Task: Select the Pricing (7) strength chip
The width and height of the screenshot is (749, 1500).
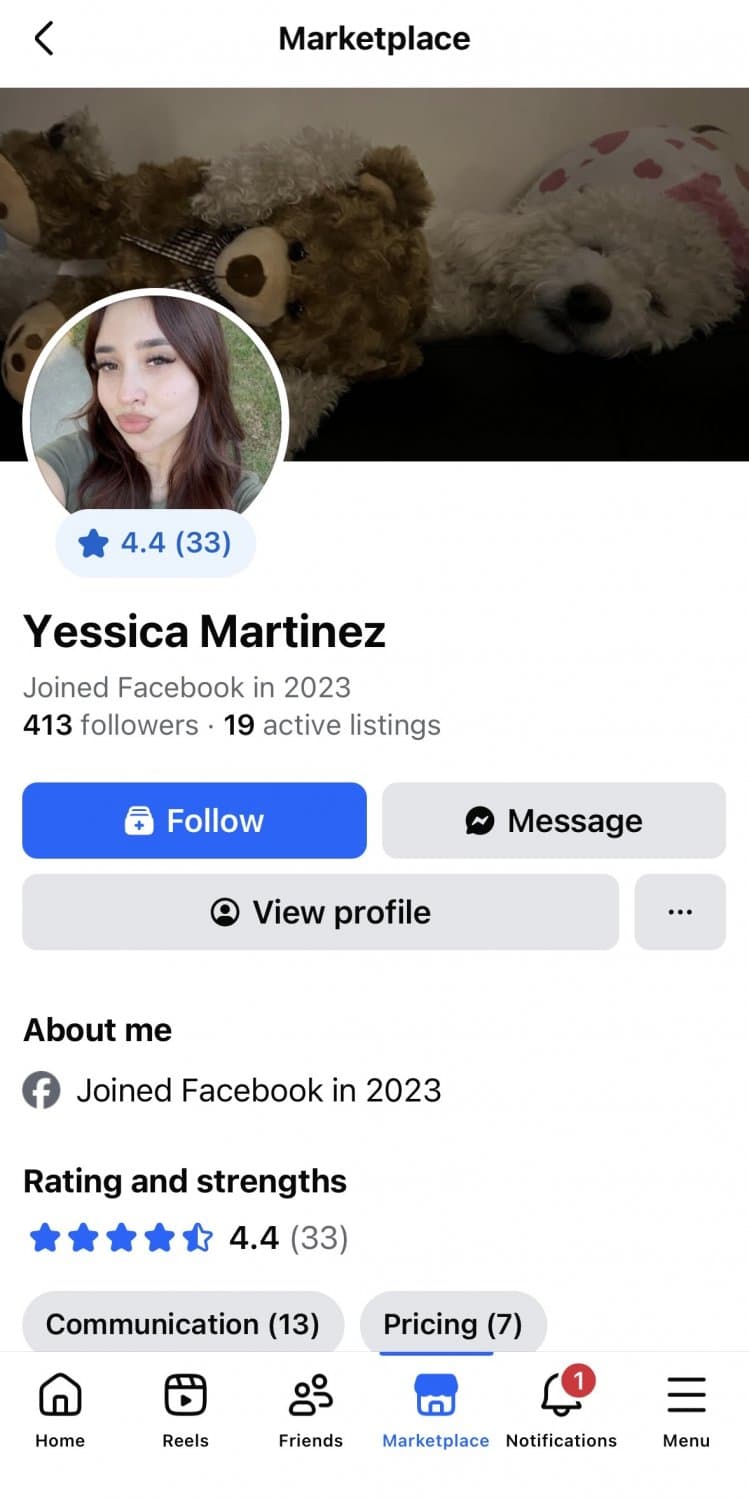Action: (x=453, y=1324)
